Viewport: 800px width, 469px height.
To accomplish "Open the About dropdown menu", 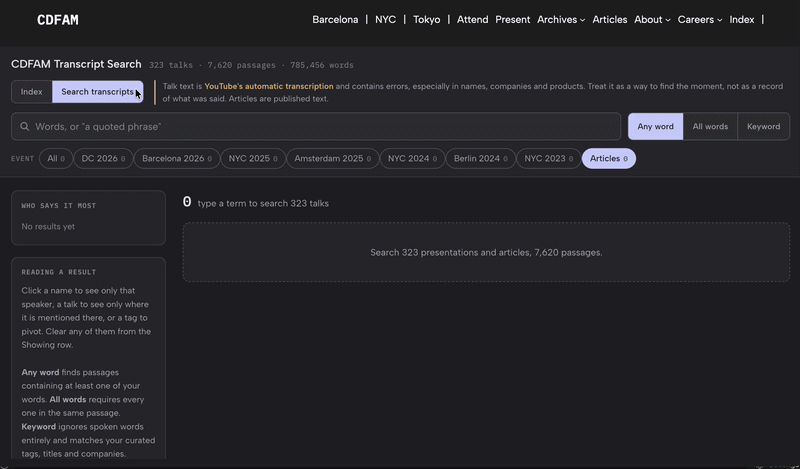I will pos(652,20).
